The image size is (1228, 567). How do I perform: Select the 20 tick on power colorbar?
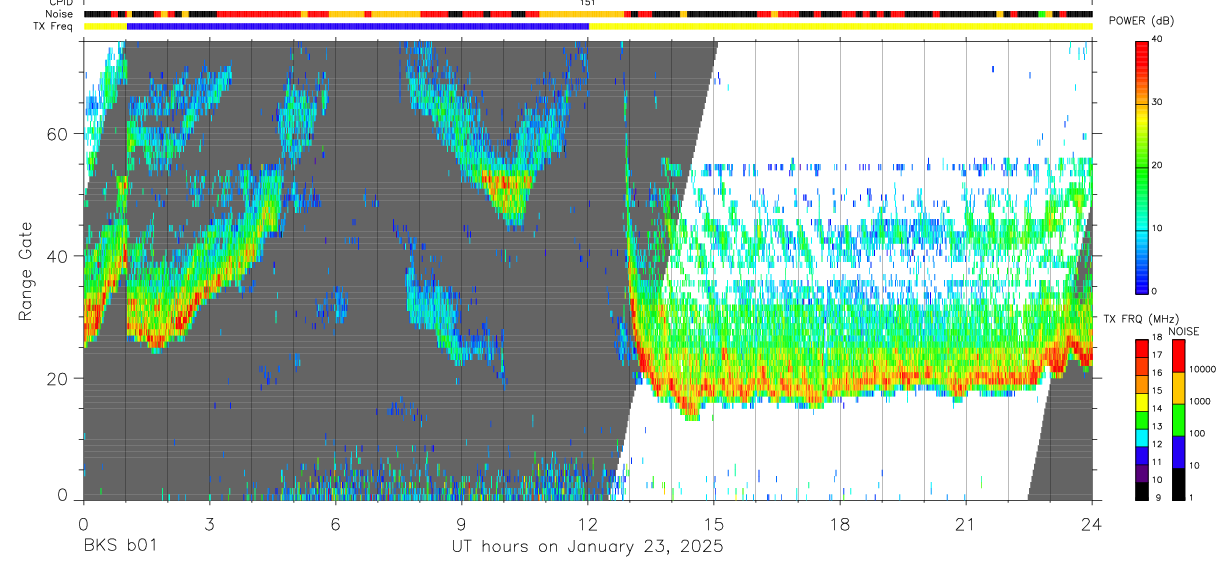pos(1157,165)
